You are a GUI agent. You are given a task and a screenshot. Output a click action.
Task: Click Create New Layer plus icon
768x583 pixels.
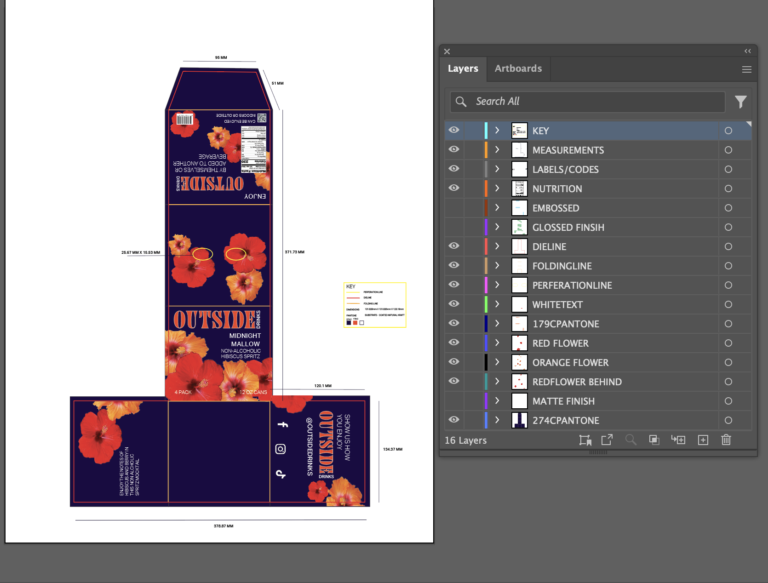703,440
